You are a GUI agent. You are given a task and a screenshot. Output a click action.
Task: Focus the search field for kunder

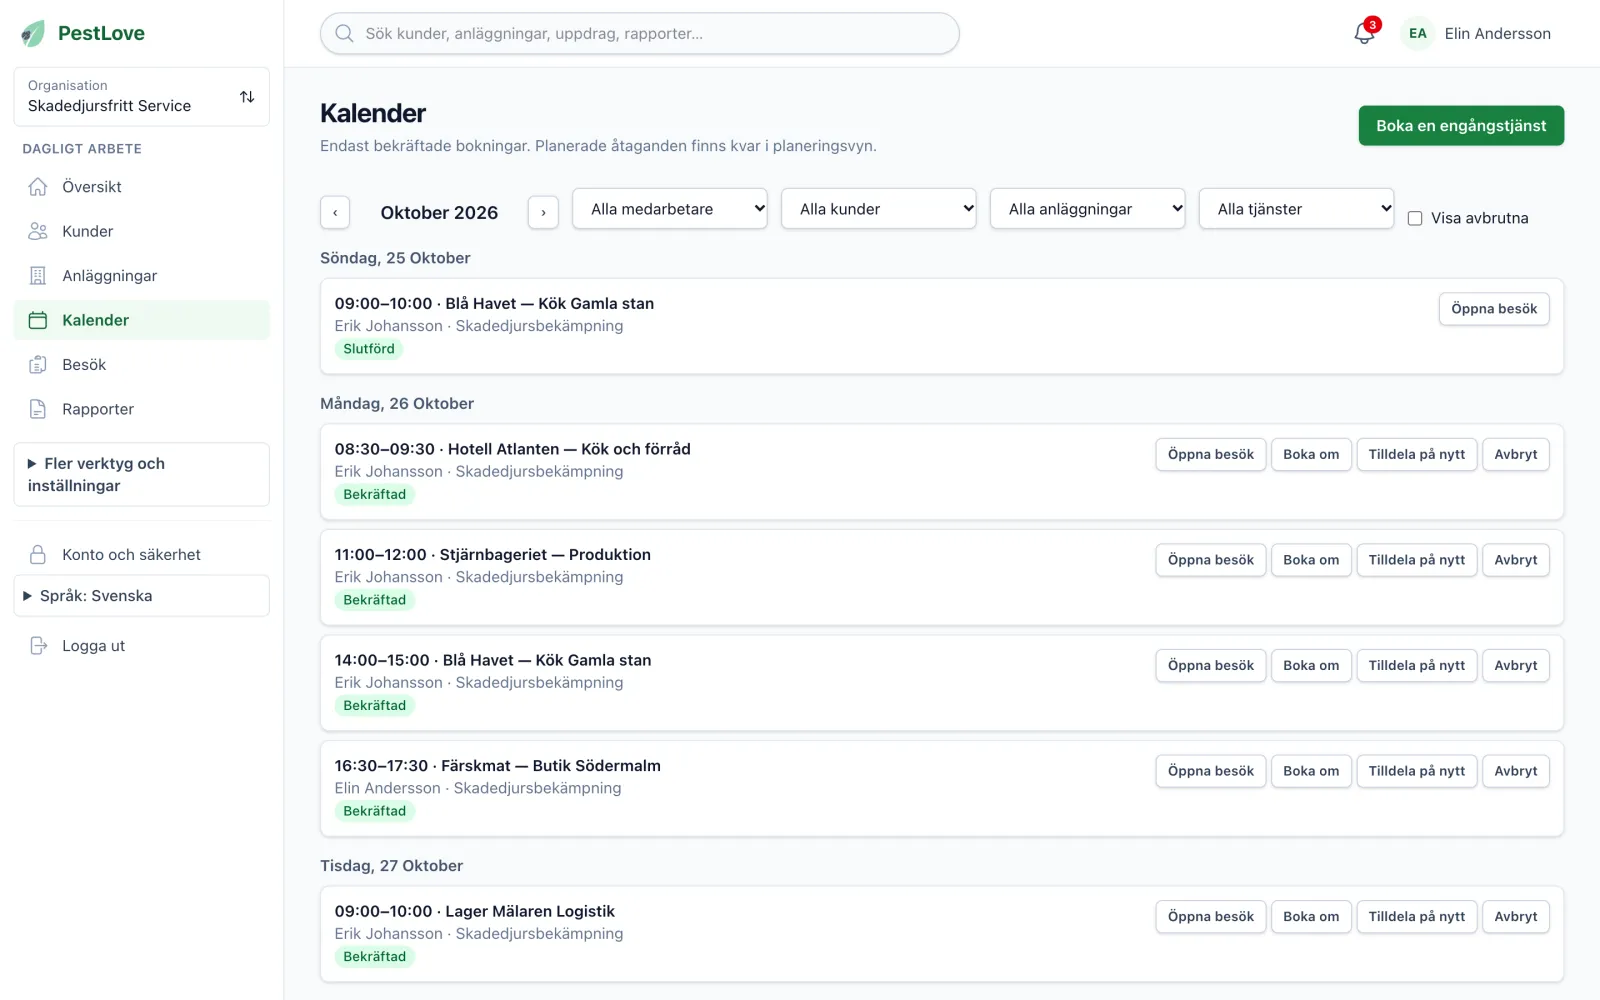(640, 33)
